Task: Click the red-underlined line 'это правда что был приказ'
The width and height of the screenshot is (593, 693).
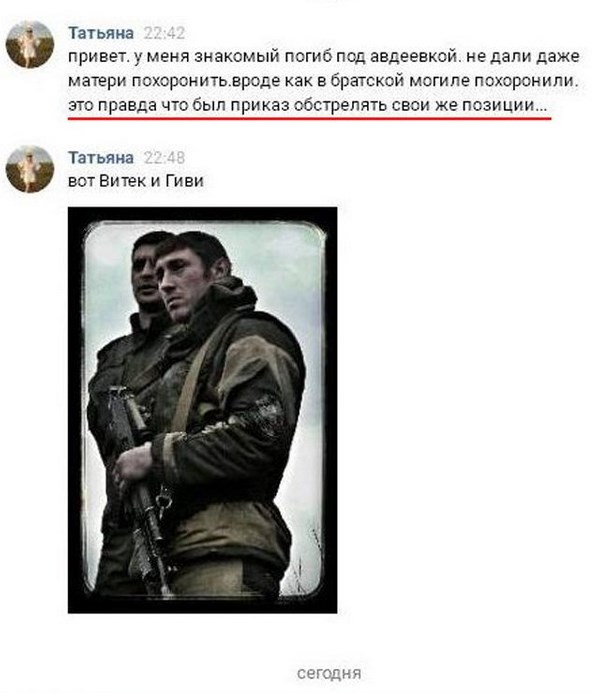Action: (308, 106)
